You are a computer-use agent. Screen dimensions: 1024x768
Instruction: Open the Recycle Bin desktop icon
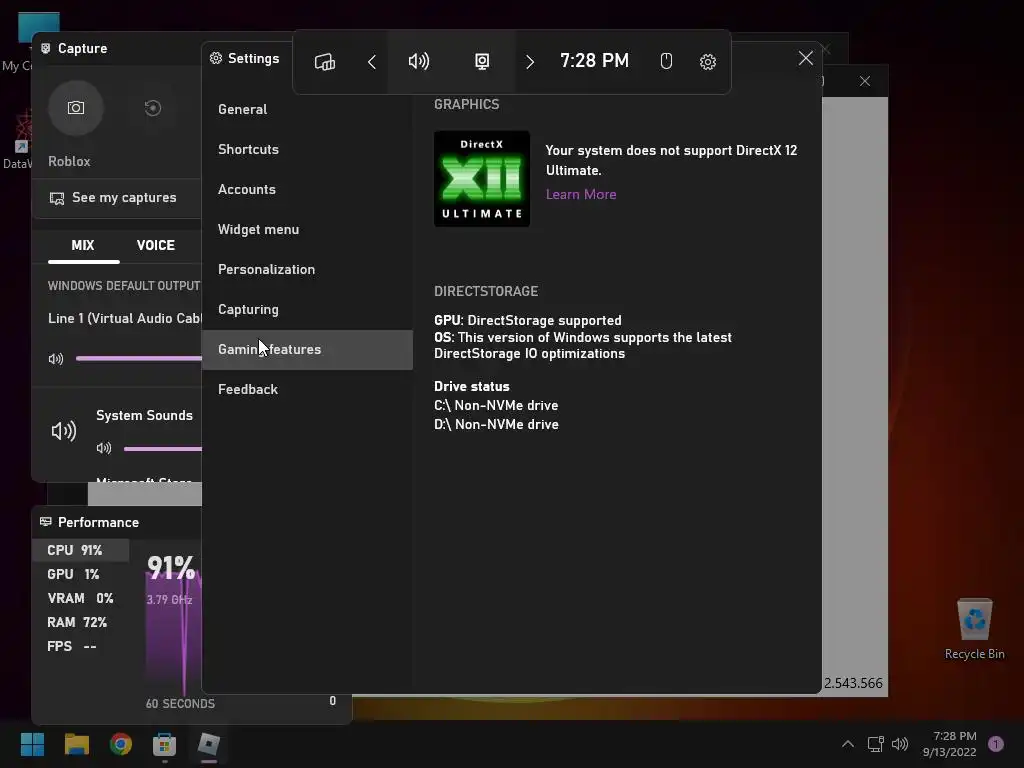pyautogui.click(x=974, y=629)
